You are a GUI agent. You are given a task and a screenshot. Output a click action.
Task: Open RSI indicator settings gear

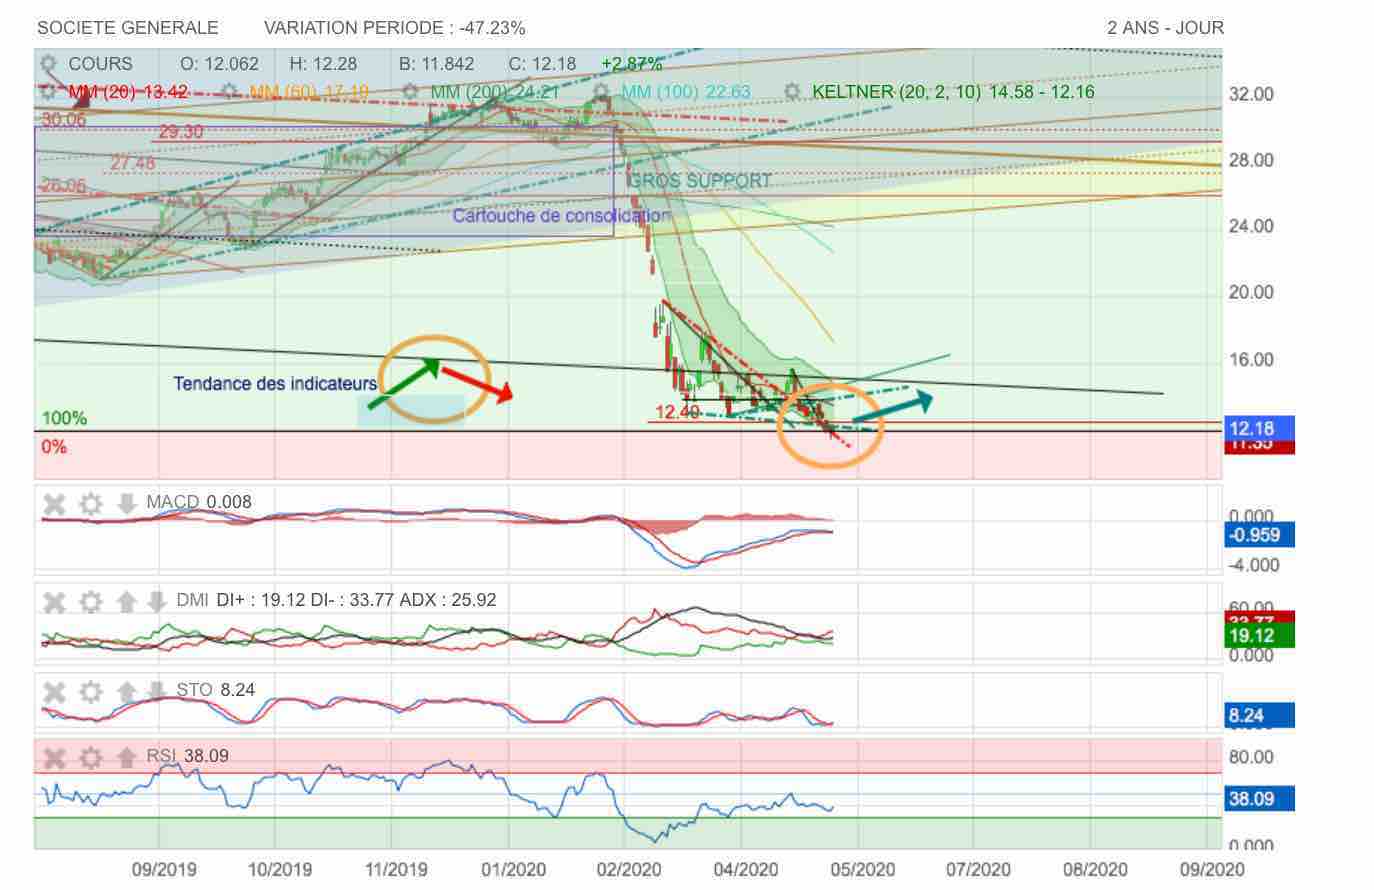tap(91, 757)
